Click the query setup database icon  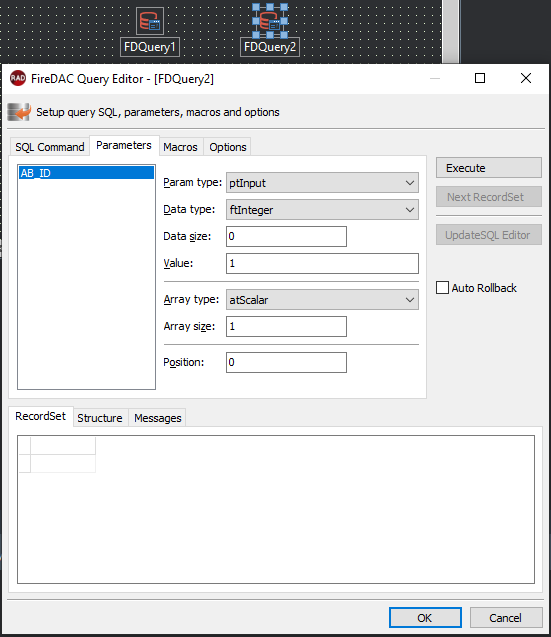19,112
